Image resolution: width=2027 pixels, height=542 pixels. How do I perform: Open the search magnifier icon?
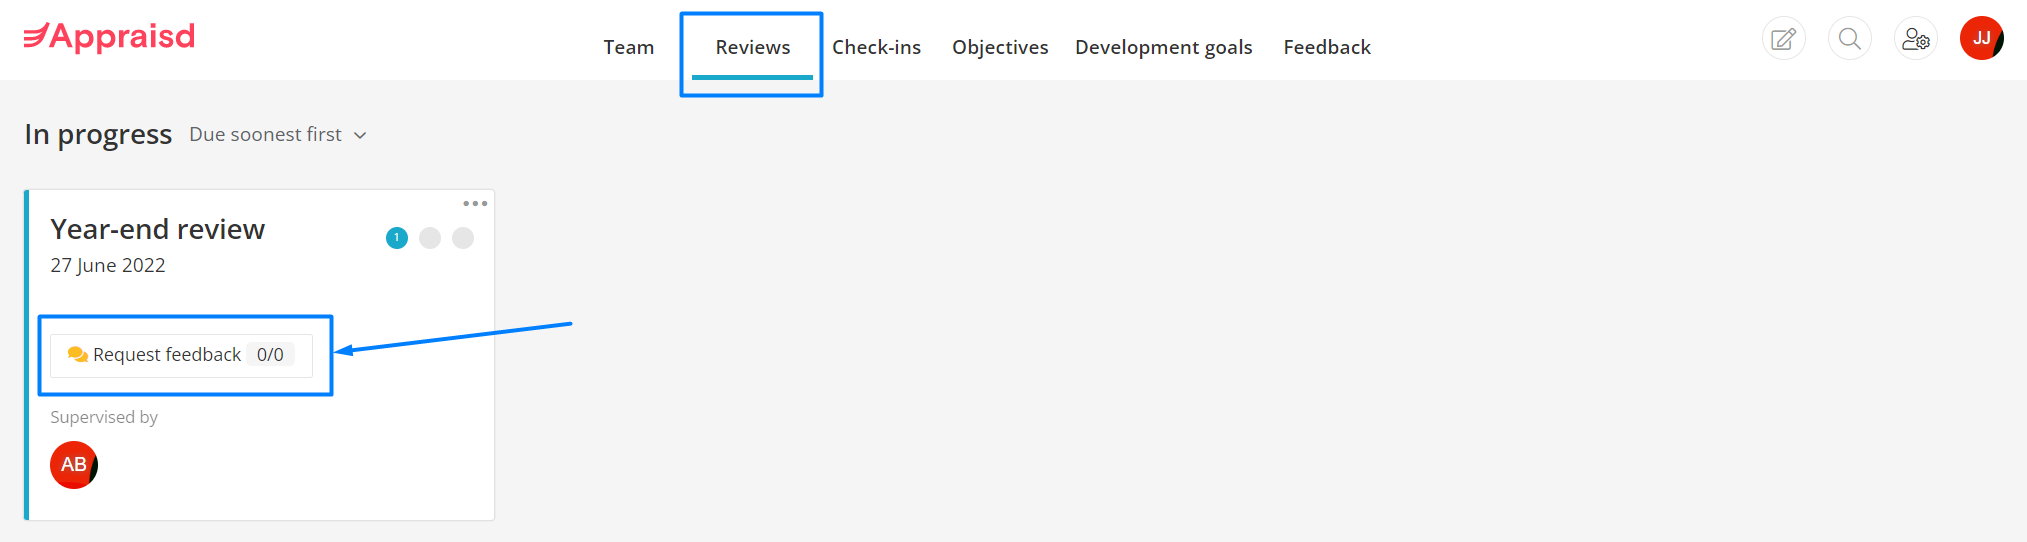pos(1850,39)
